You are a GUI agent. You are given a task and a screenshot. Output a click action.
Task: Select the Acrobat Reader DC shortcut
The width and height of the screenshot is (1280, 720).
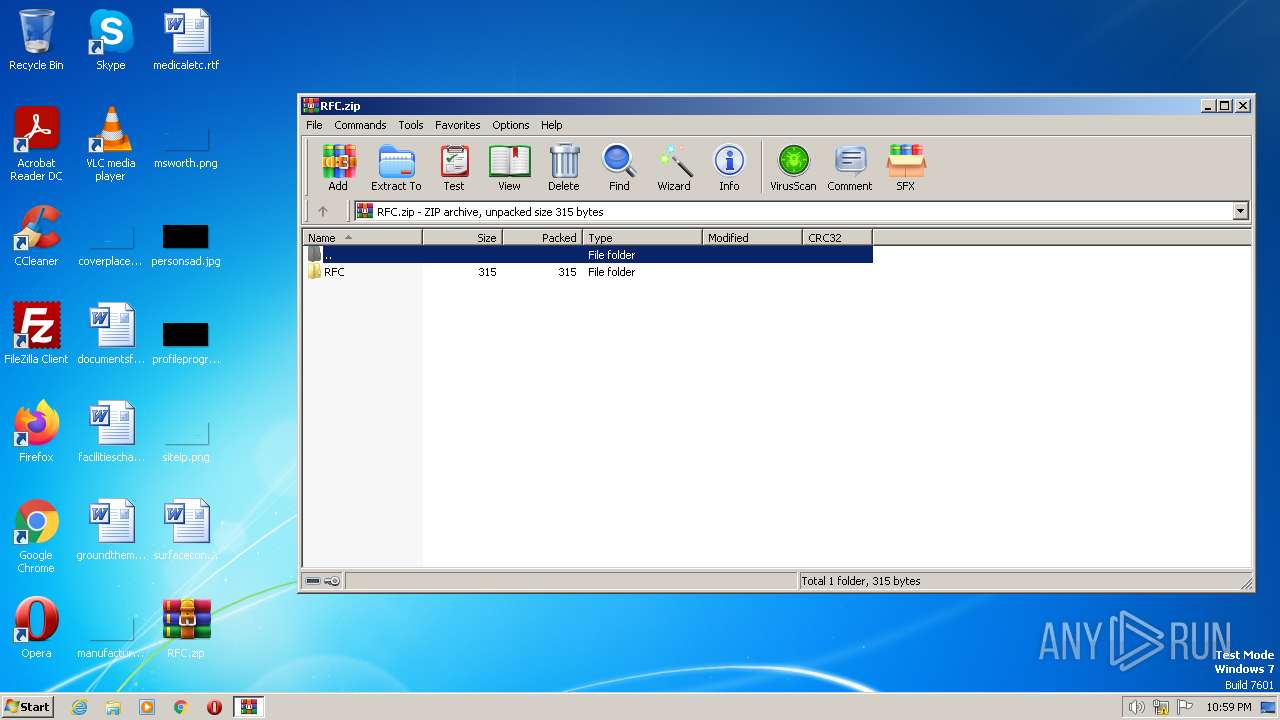(x=36, y=144)
